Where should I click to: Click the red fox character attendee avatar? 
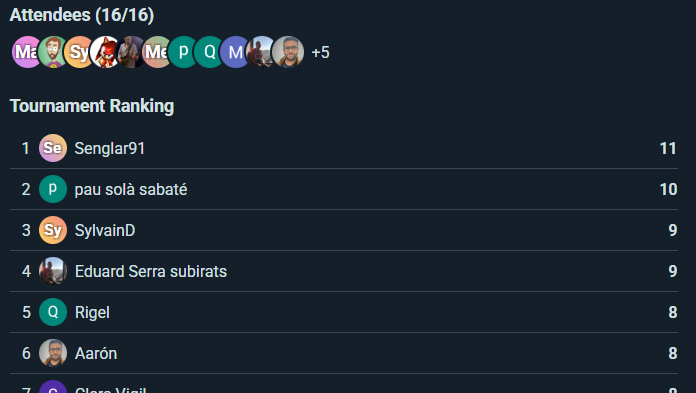point(105,52)
